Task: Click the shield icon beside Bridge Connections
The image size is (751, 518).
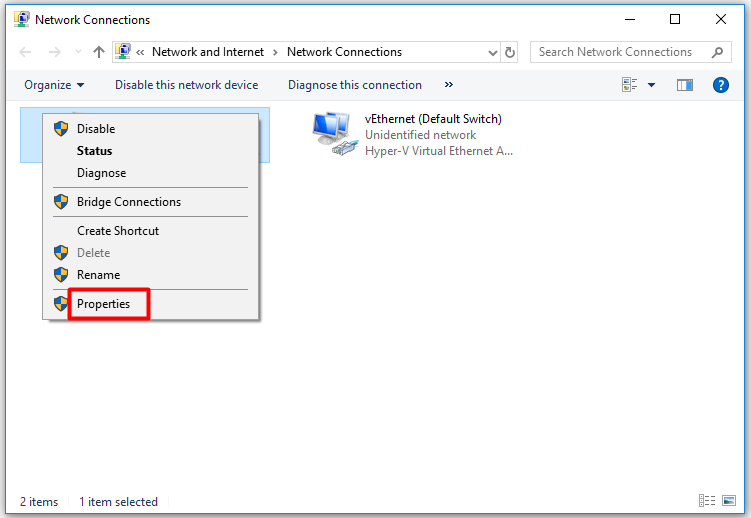Action: (x=61, y=202)
